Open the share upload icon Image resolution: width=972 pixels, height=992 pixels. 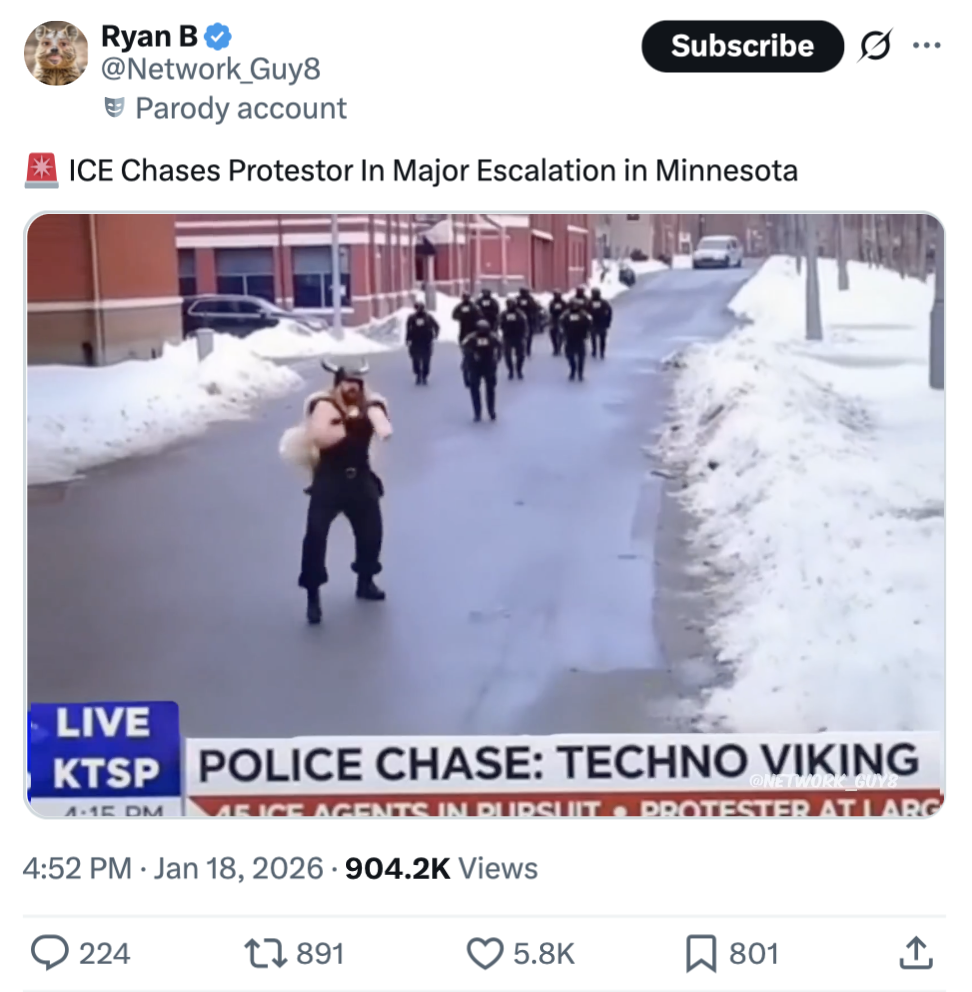click(x=916, y=953)
